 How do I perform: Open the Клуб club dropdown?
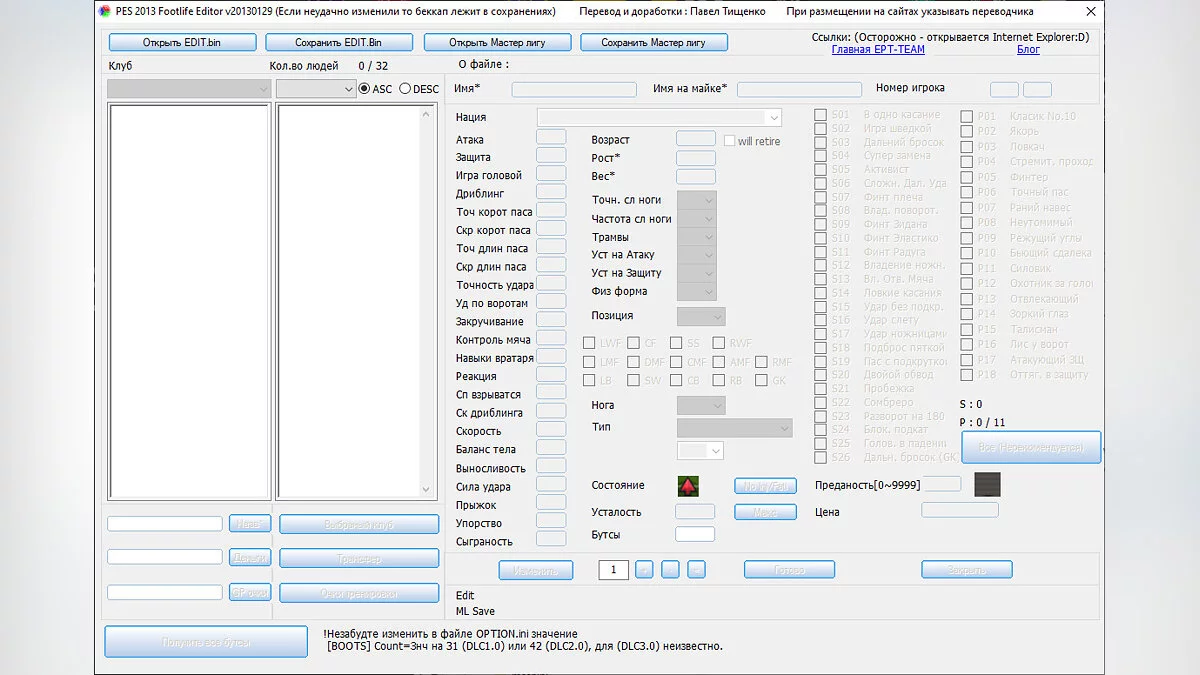pos(189,89)
